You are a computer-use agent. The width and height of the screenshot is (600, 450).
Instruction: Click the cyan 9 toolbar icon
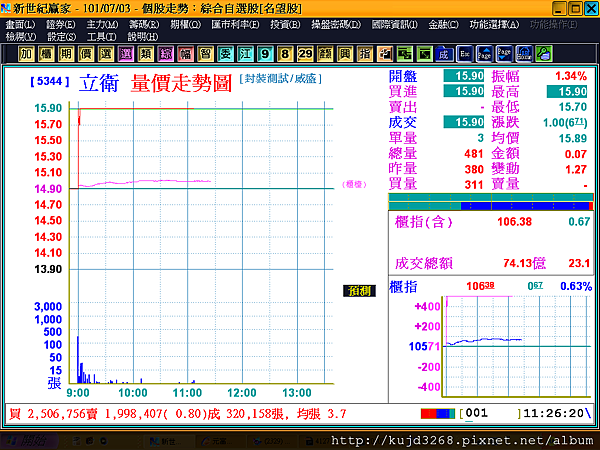click(x=265, y=54)
